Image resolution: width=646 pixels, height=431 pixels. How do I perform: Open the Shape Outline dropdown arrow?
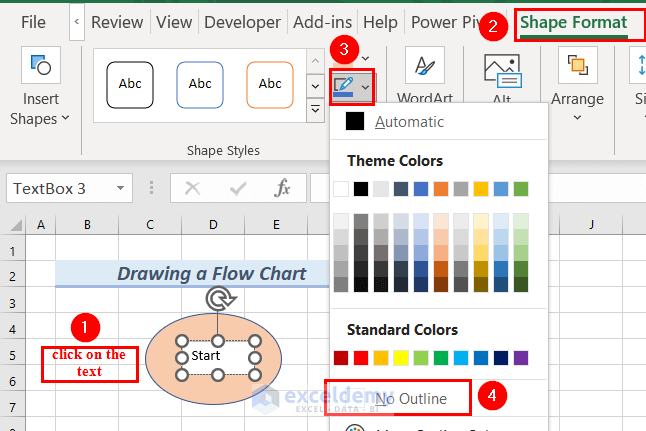pyautogui.click(x=365, y=87)
